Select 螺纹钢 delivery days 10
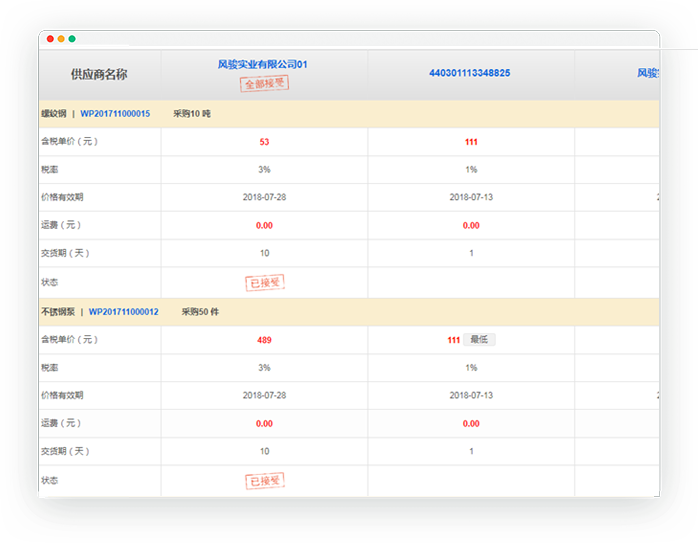Viewport: 698px width, 543px height. point(264,253)
